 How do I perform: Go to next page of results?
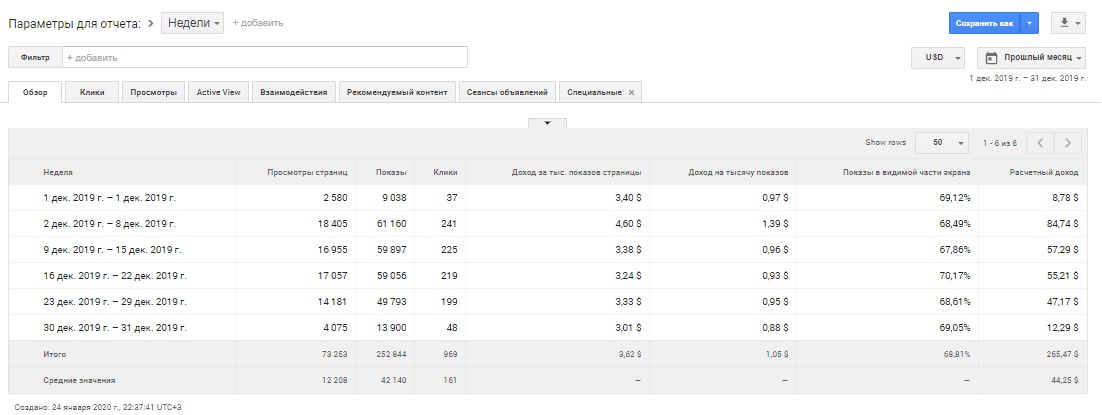(1069, 142)
